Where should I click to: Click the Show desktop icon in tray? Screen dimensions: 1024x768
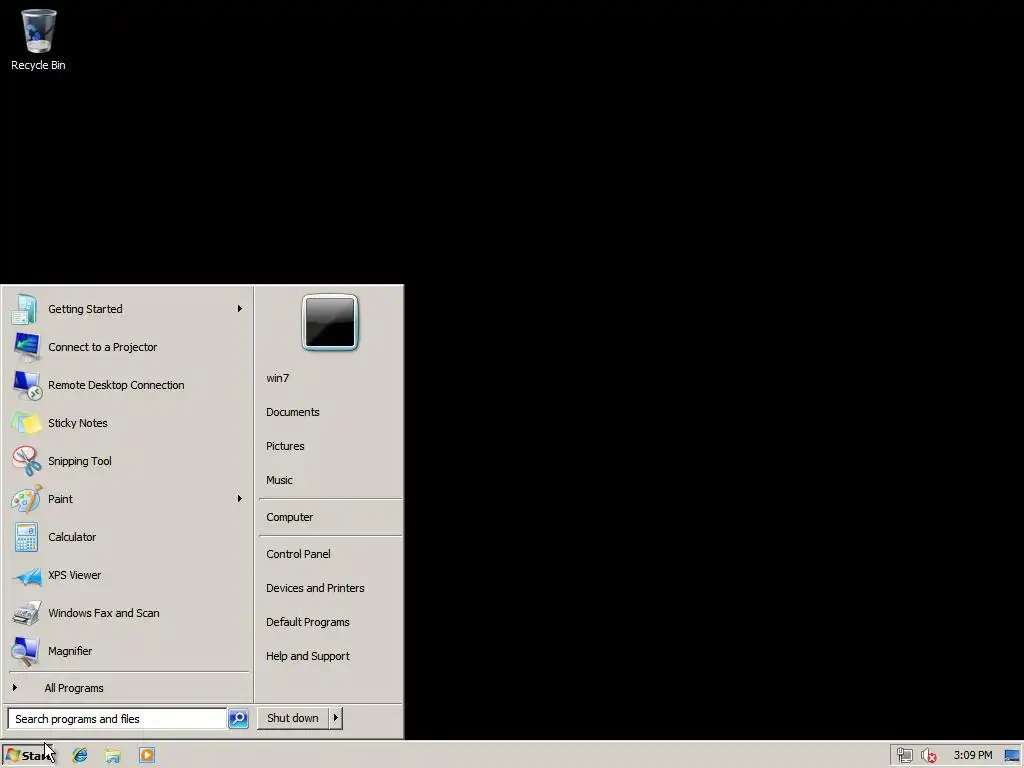tap(1012, 756)
